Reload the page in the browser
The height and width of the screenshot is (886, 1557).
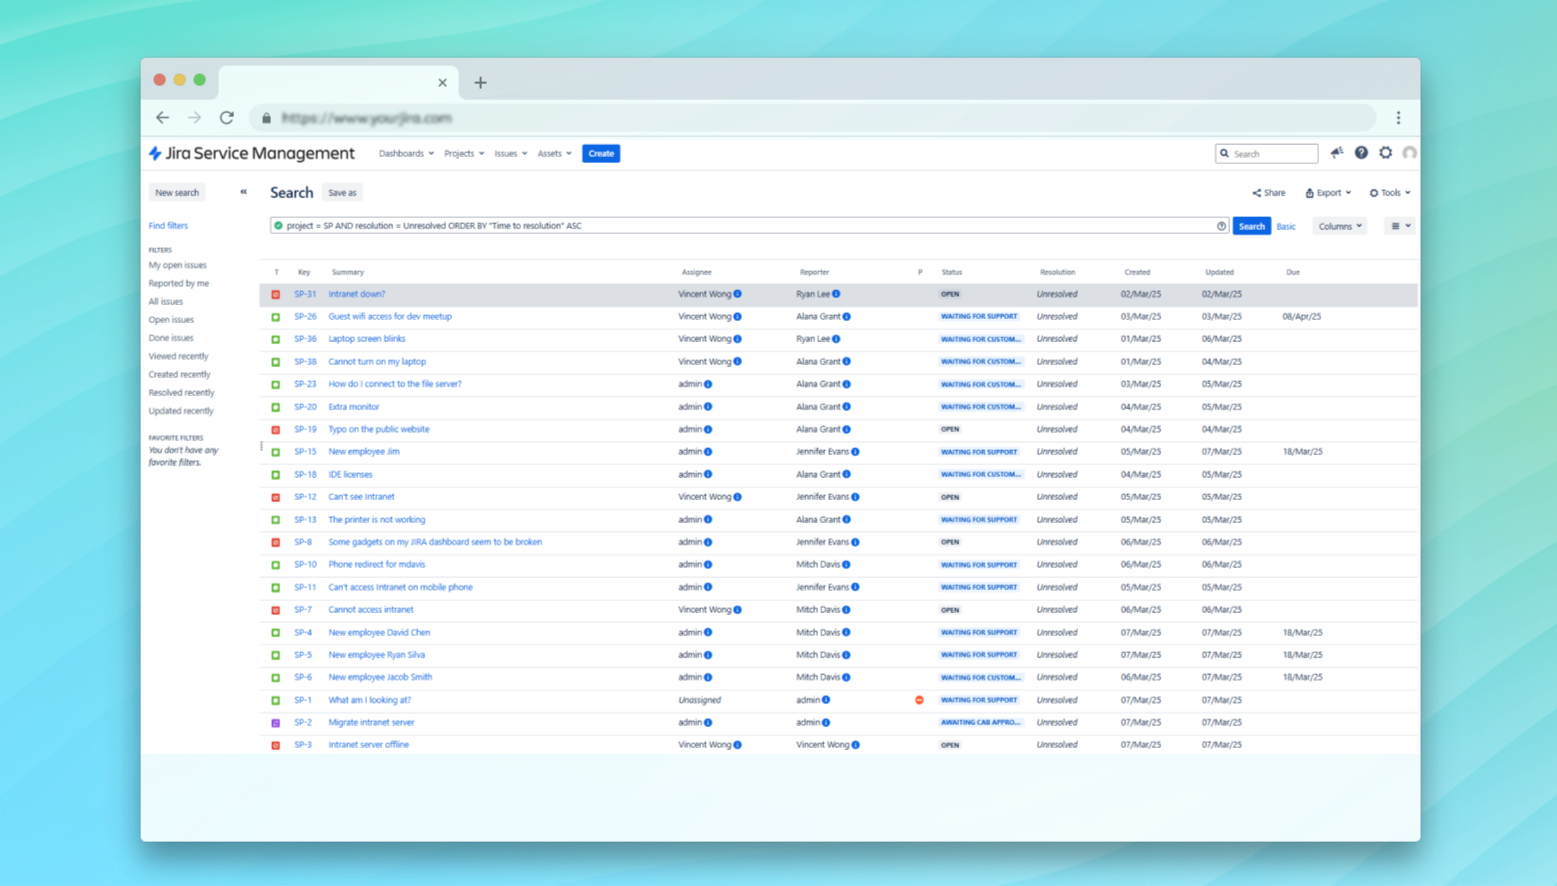pyautogui.click(x=227, y=118)
